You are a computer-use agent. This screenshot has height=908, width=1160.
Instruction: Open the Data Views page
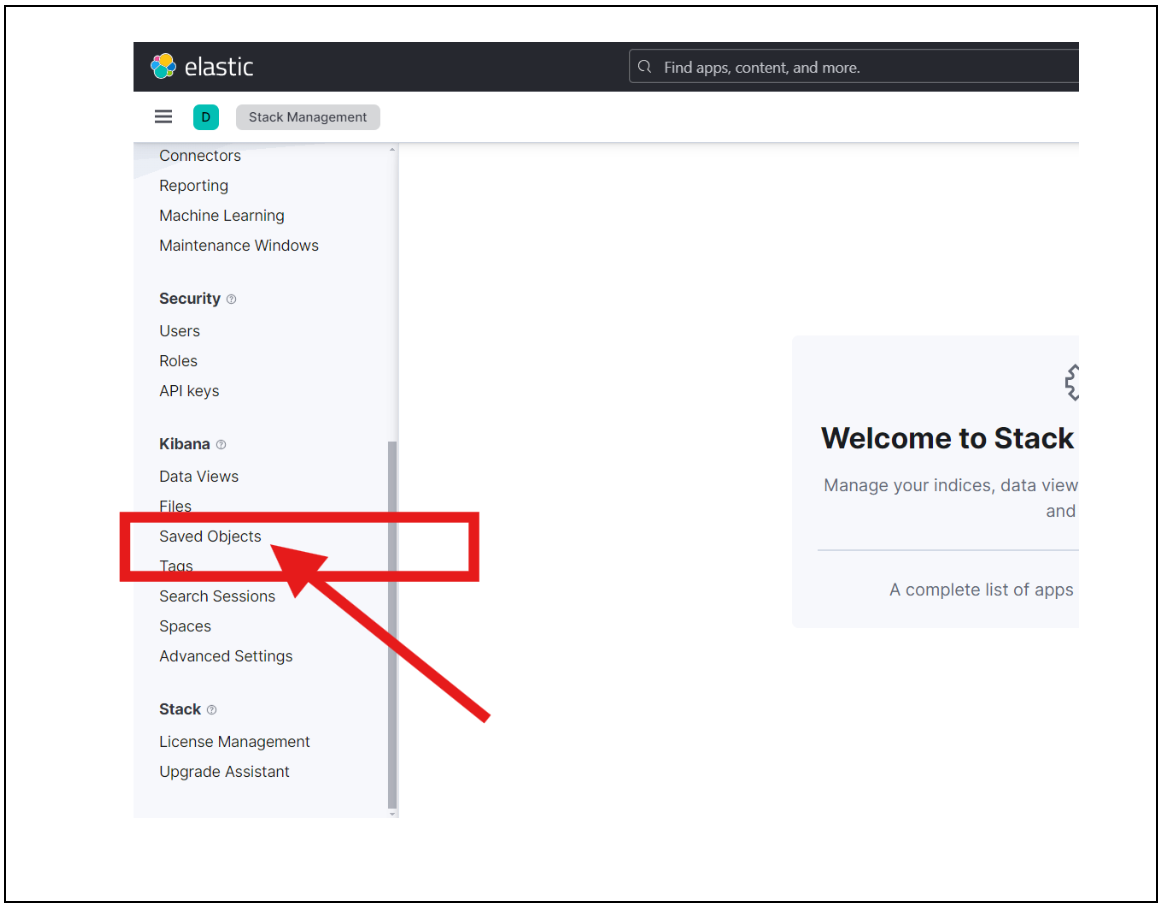tap(199, 476)
